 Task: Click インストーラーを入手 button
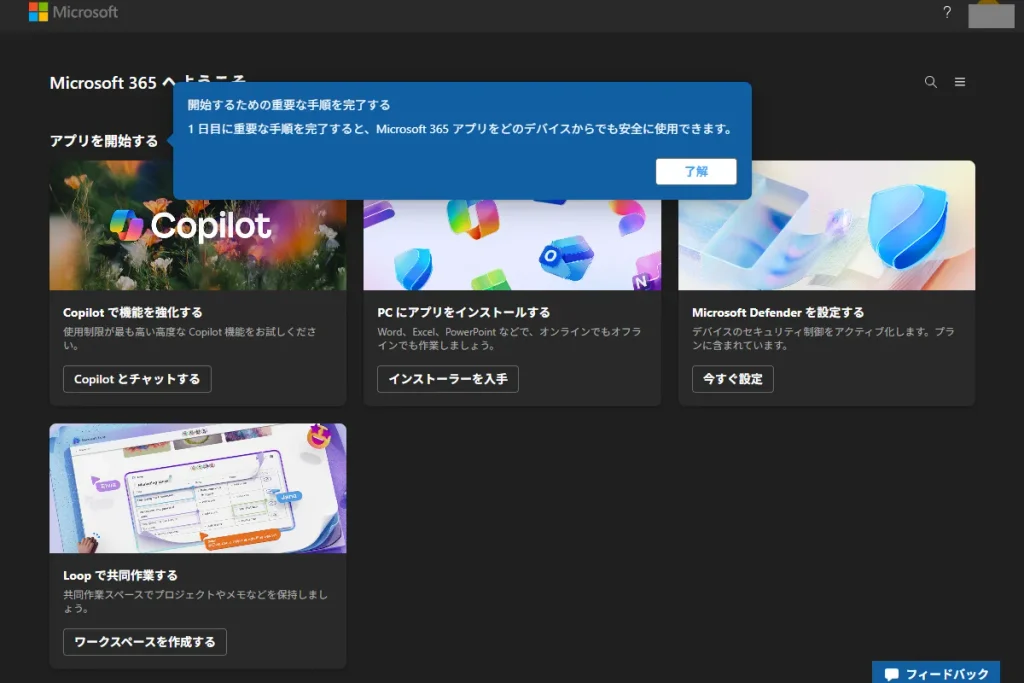(448, 379)
